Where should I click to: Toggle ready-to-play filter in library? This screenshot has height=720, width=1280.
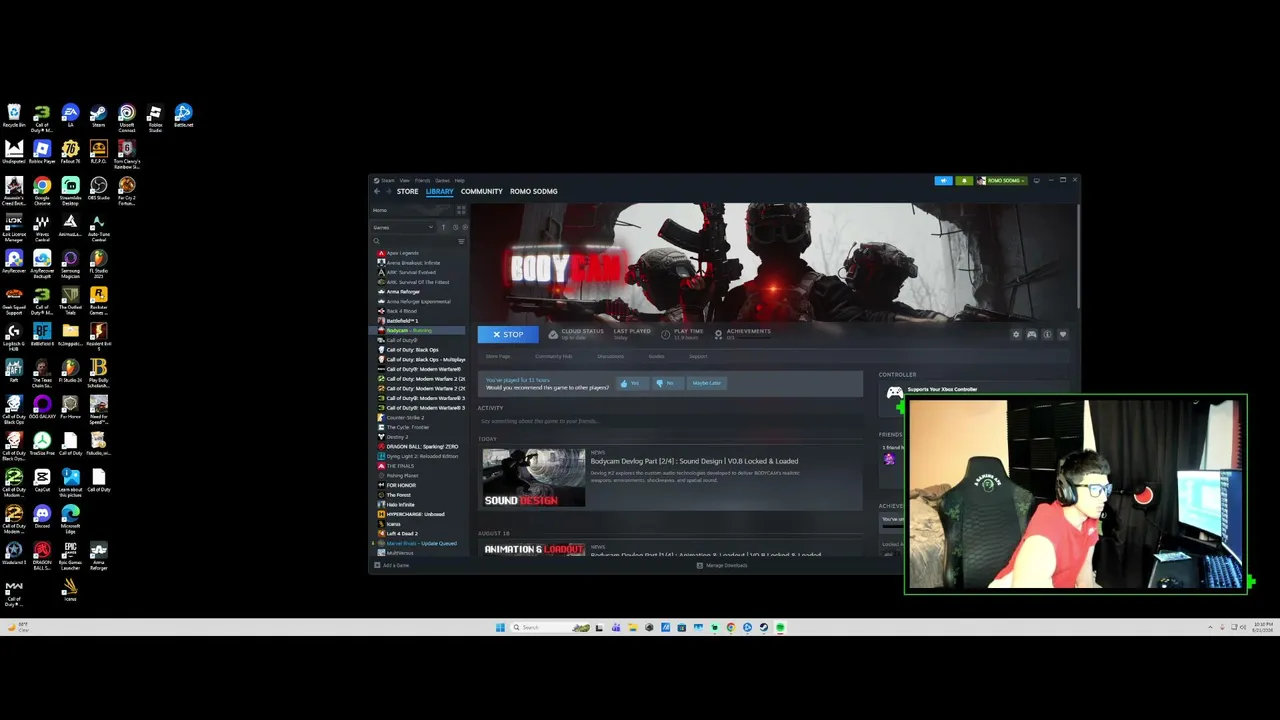pos(465,227)
